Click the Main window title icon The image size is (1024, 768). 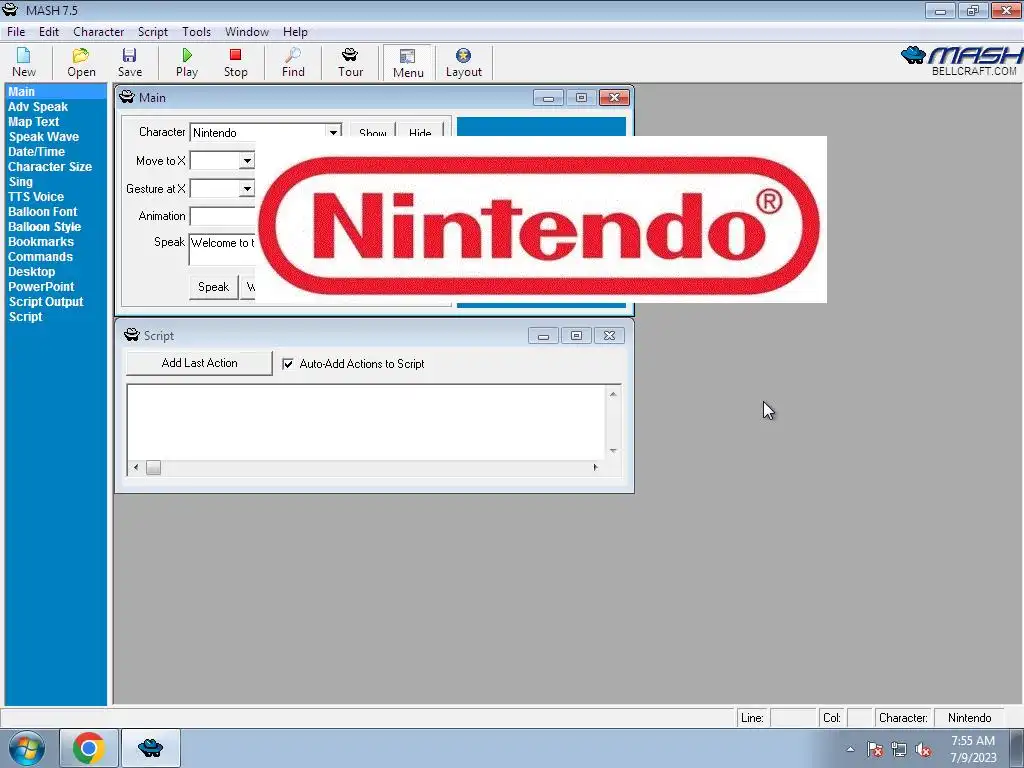pos(127,97)
